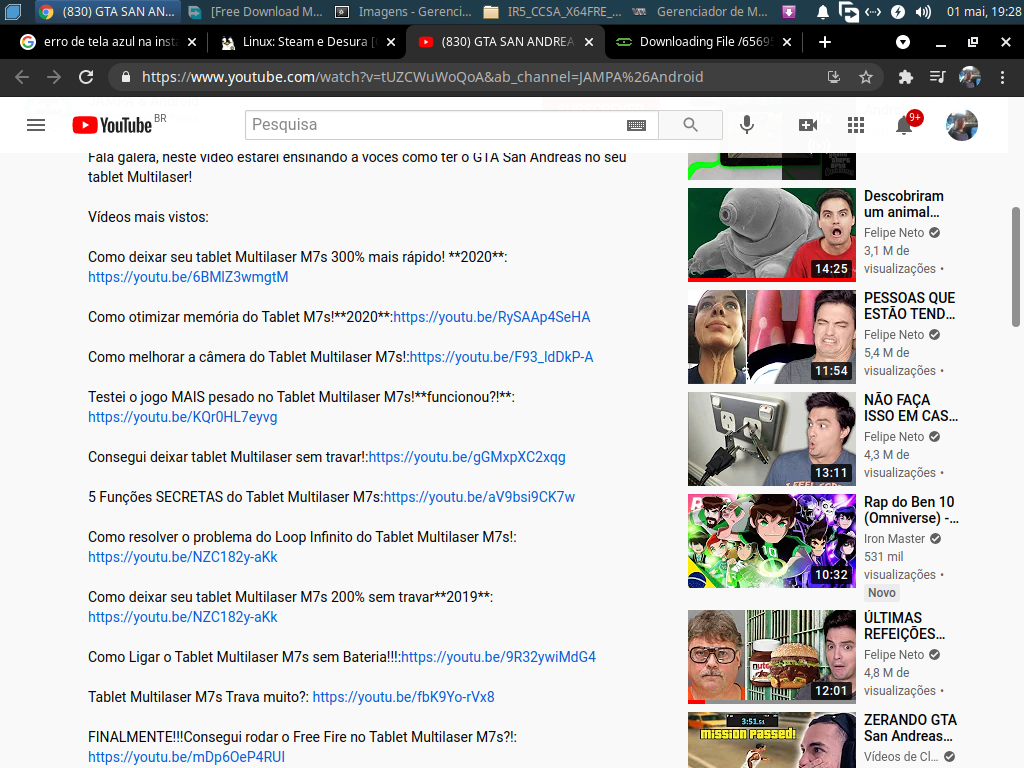Open the power manager tray icon

pos(898,12)
